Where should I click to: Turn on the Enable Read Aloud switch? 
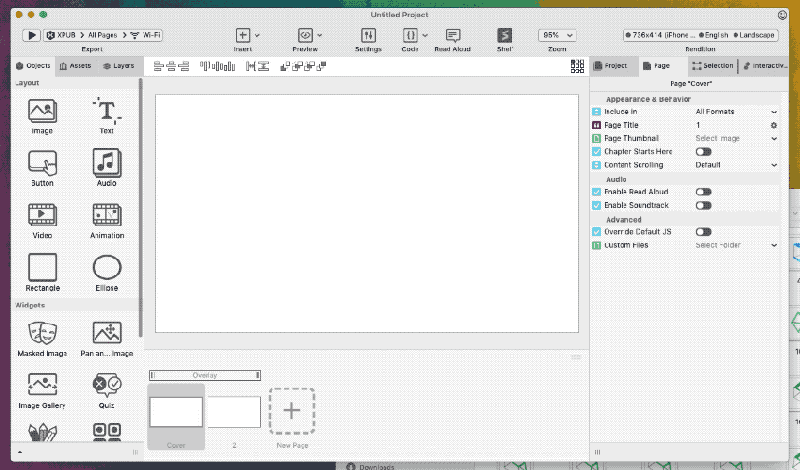pyautogui.click(x=703, y=192)
